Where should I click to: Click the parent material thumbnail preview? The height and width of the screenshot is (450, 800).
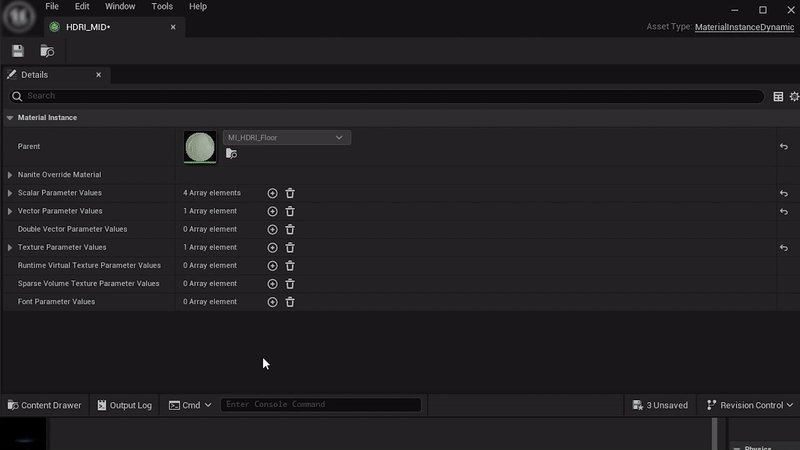pos(200,146)
